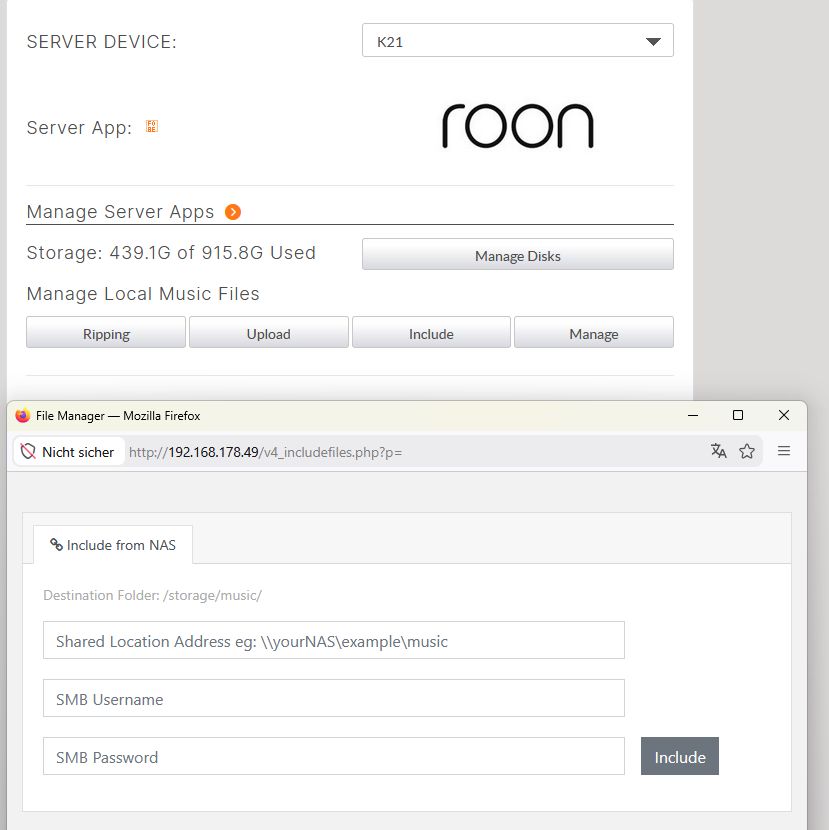Switch to the Include from NAS tab
Viewport: 829px width, 830px height.
coord(113,545)
